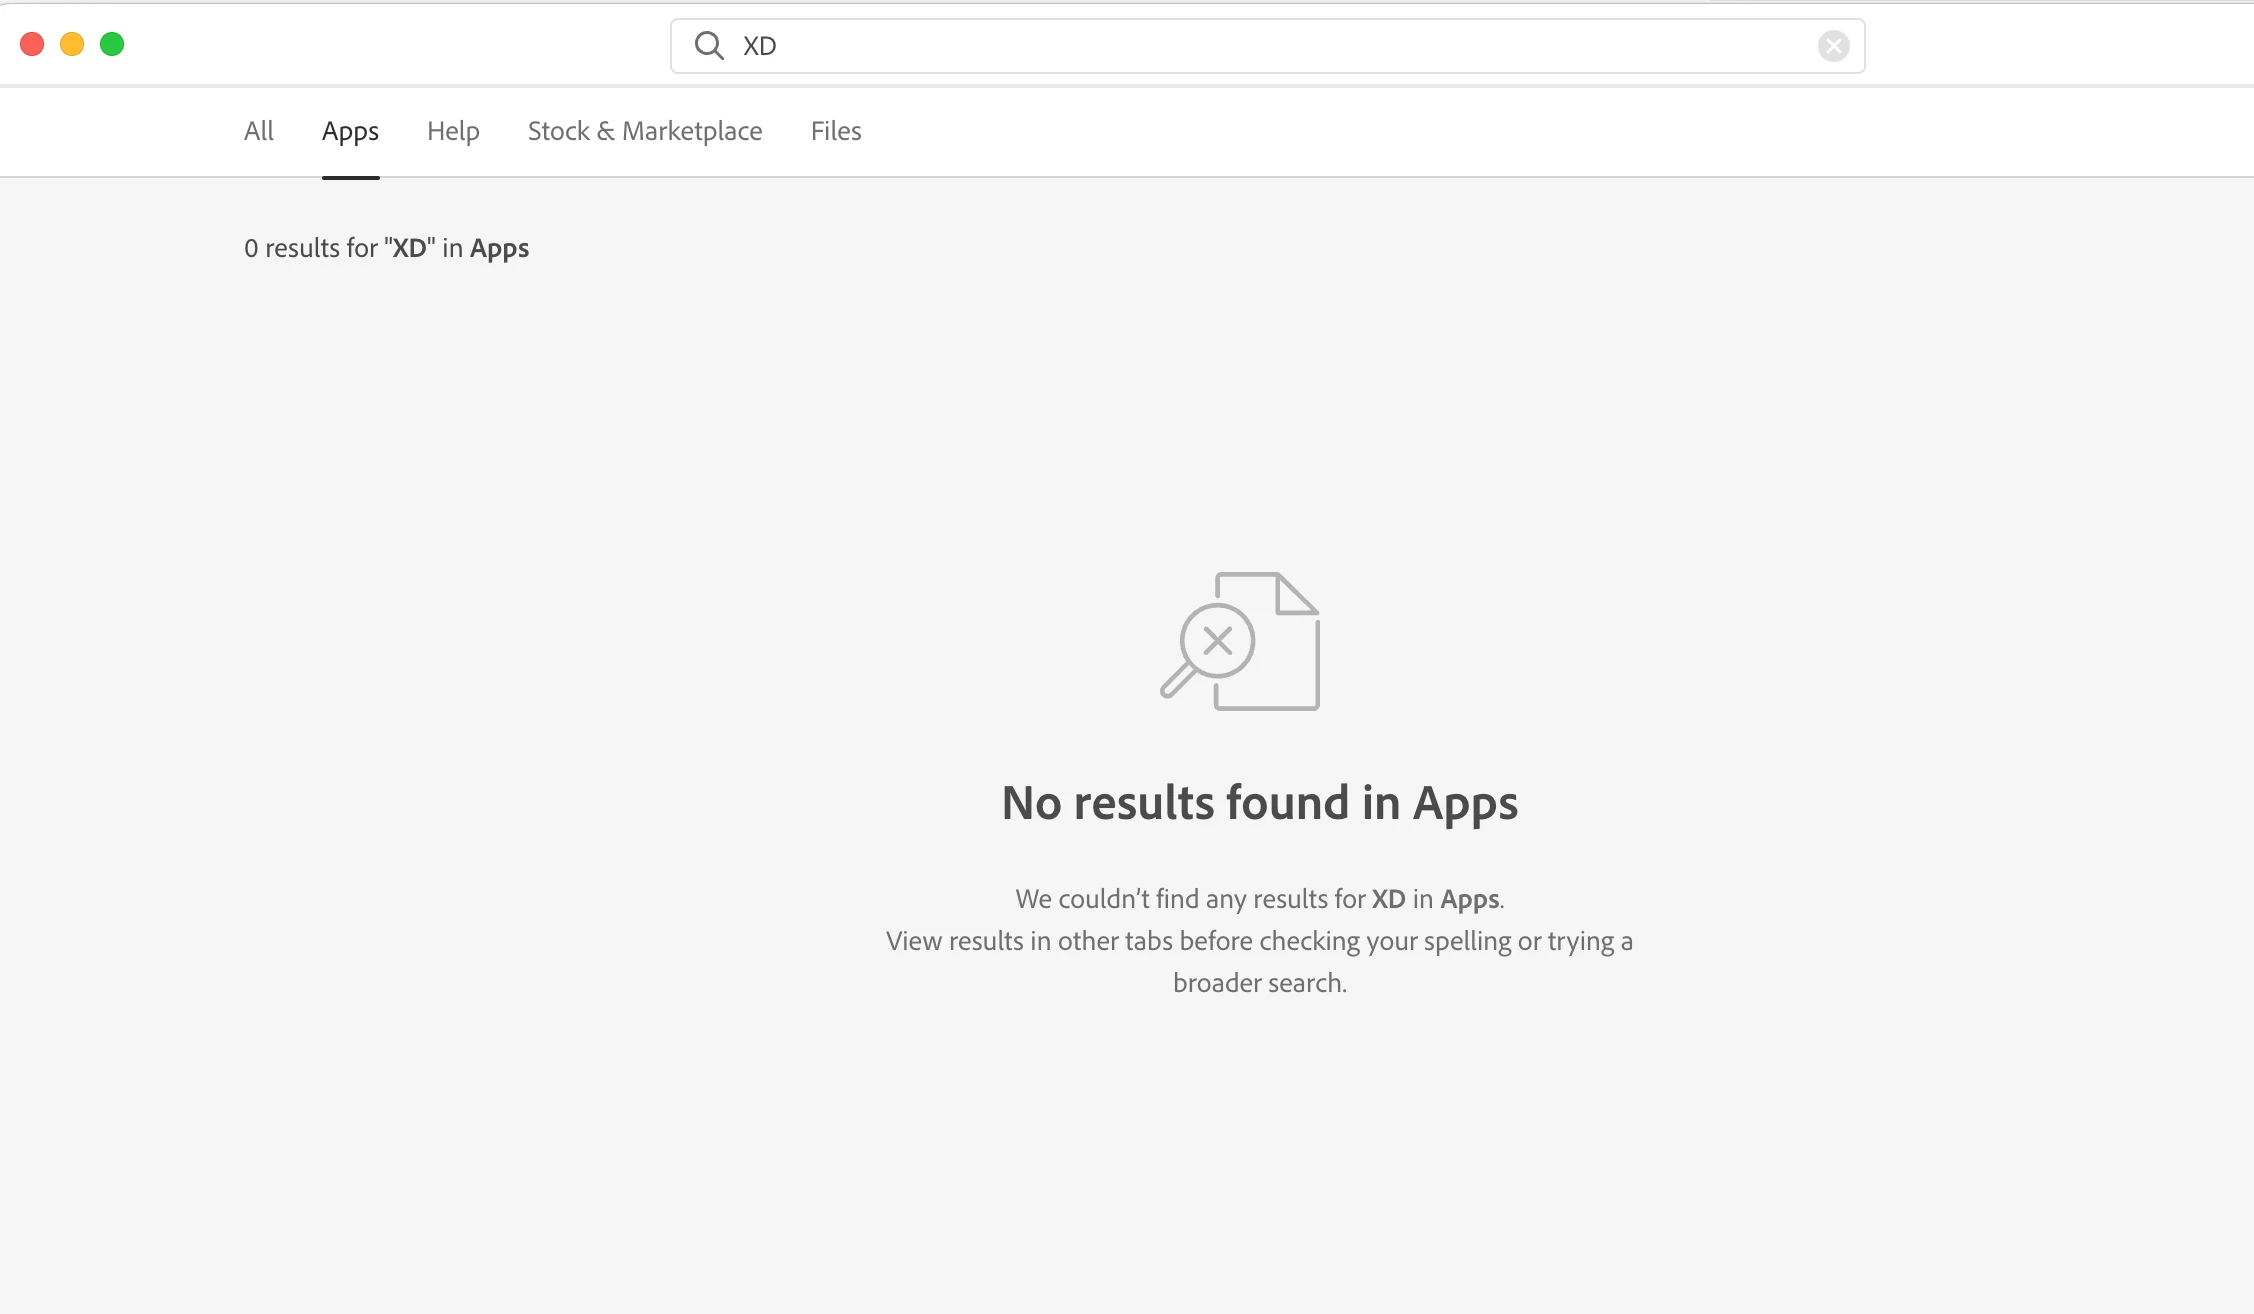Click the bold Apps word in the results summary
Image resolution: width=2254 pixels, height=1314 pixels.
click(x=499, y=248)
